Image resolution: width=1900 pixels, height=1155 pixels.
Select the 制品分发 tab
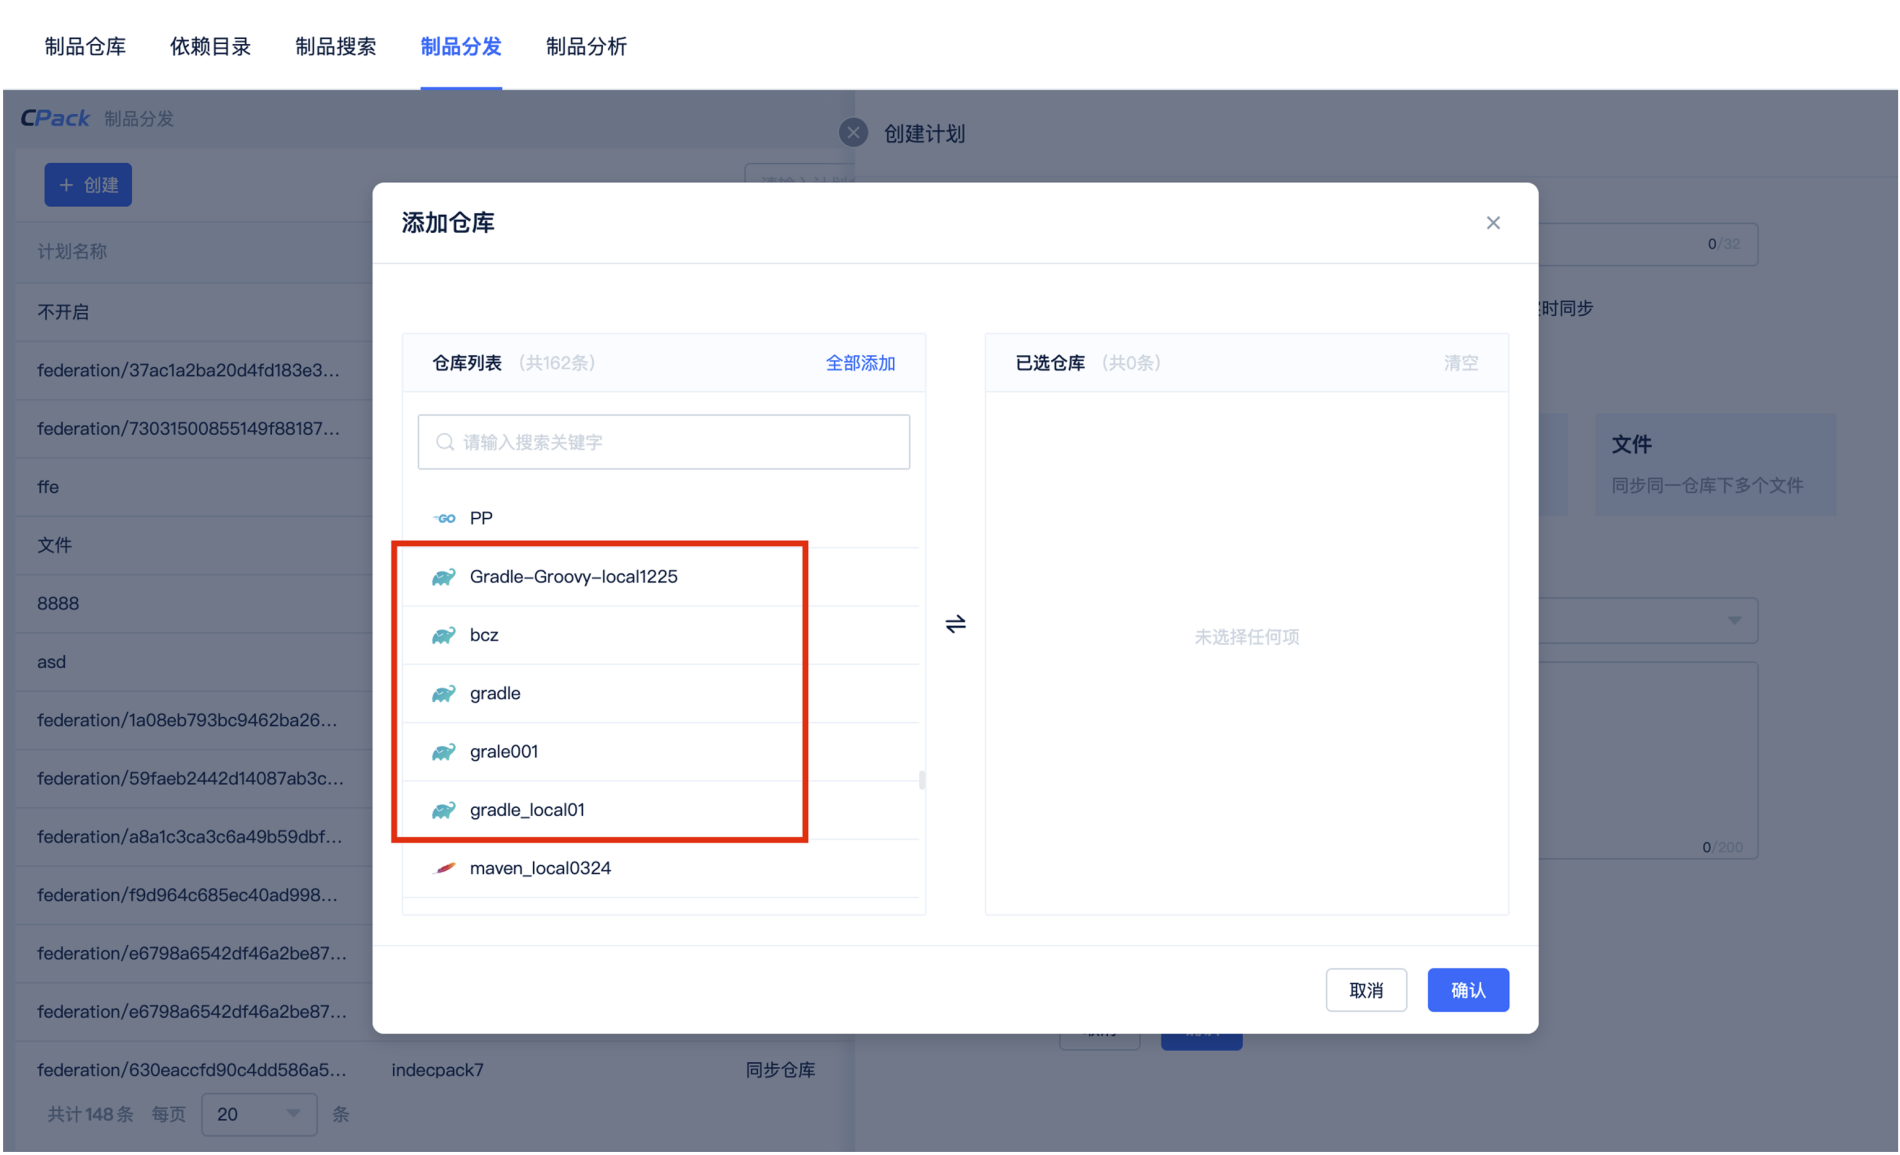[461, 47]
